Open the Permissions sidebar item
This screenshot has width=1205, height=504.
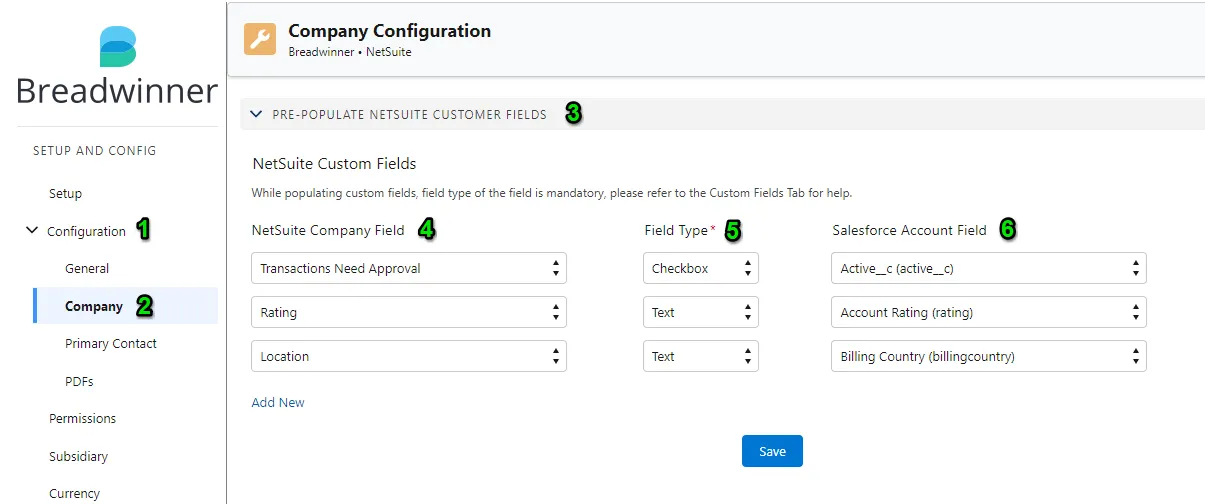pos(83,418)
